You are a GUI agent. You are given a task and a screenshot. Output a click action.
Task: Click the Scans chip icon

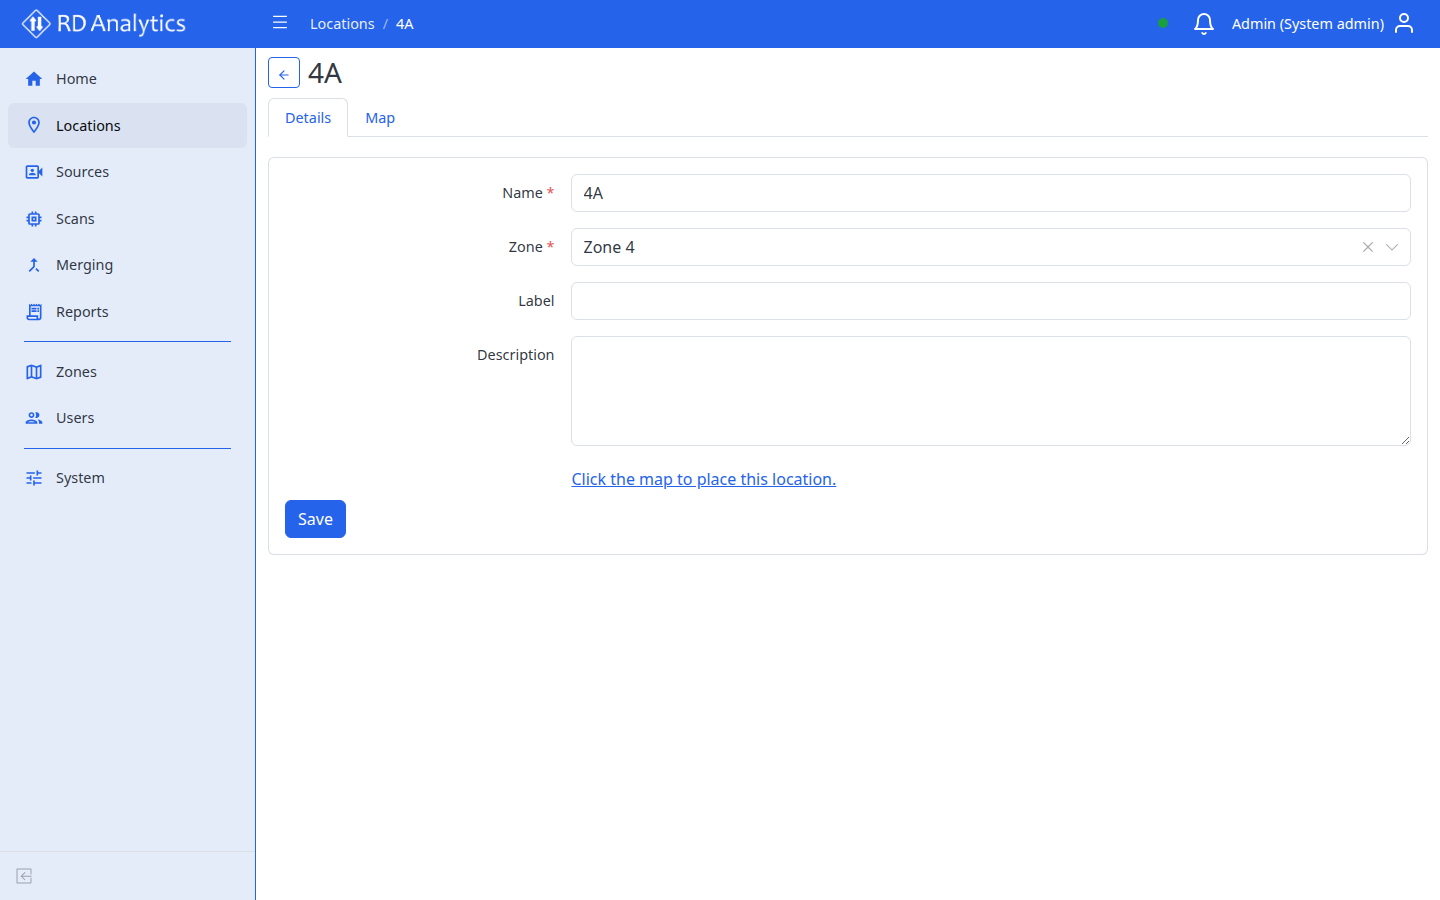(34, 219)
